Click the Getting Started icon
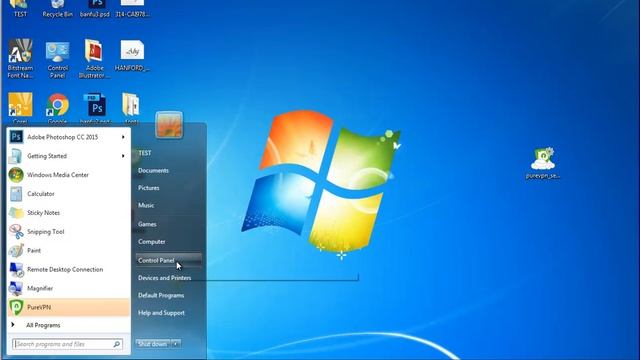The width and height of the screenshot is (640, 360). [x=16, y=156]
